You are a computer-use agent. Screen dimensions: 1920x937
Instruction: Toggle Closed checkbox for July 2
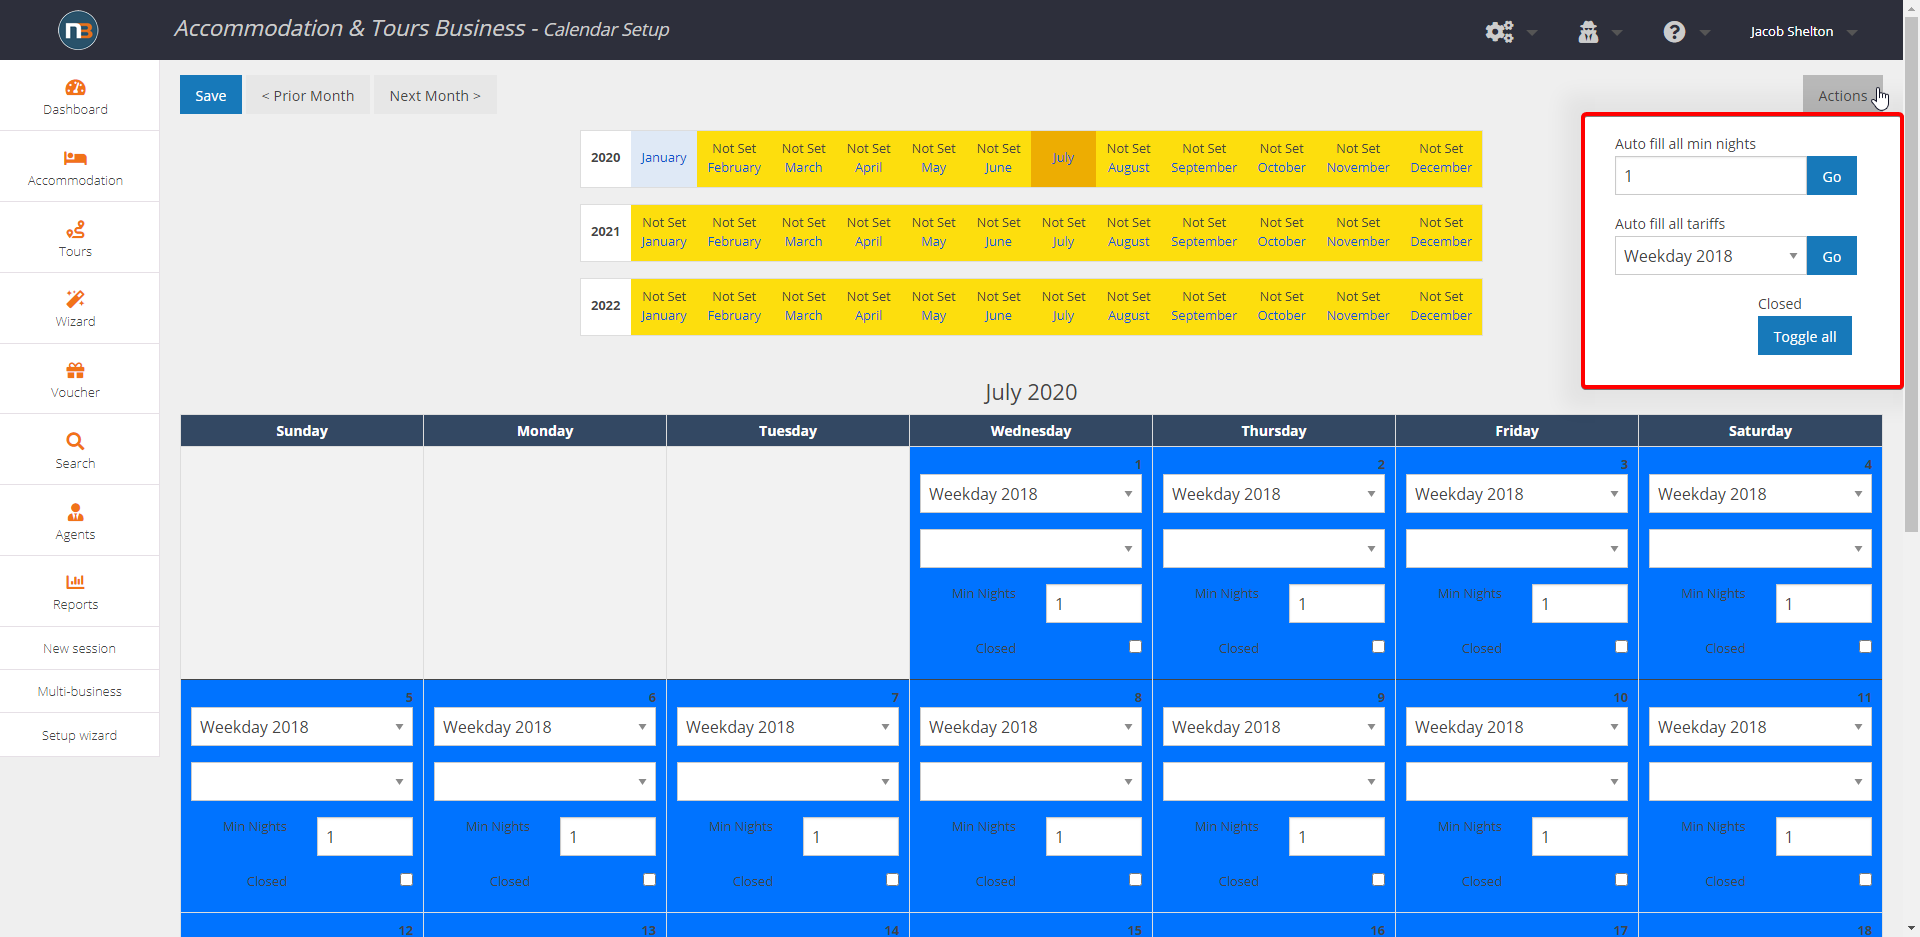1378,647
